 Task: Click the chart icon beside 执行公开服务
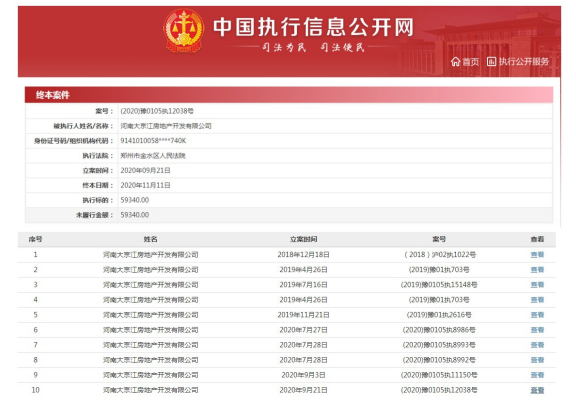(491, 62)
